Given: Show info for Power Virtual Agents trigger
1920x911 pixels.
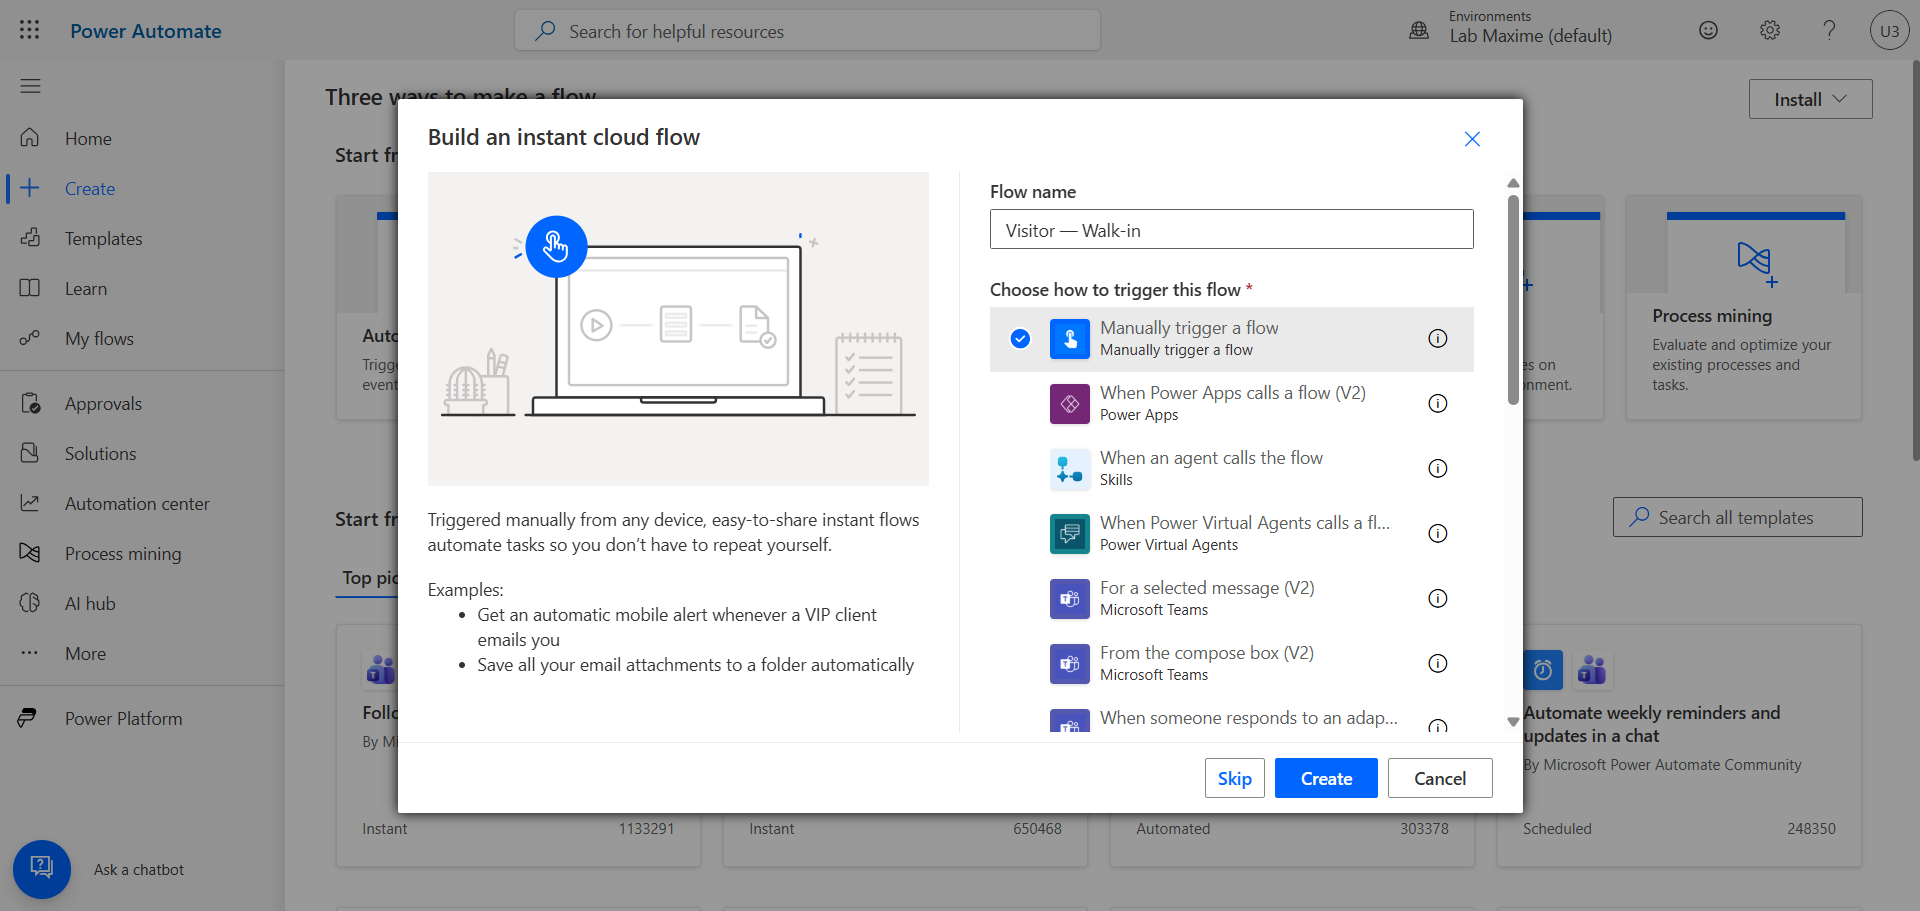Looking at the screenshot, I should point(1437,534).
